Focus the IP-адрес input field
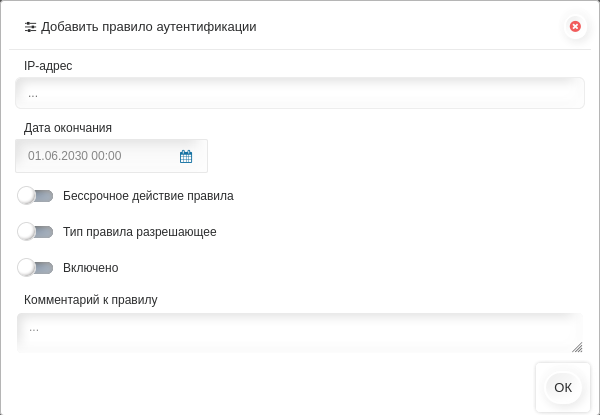Viewport: 600px width, 415px height. tap(300, 93)
